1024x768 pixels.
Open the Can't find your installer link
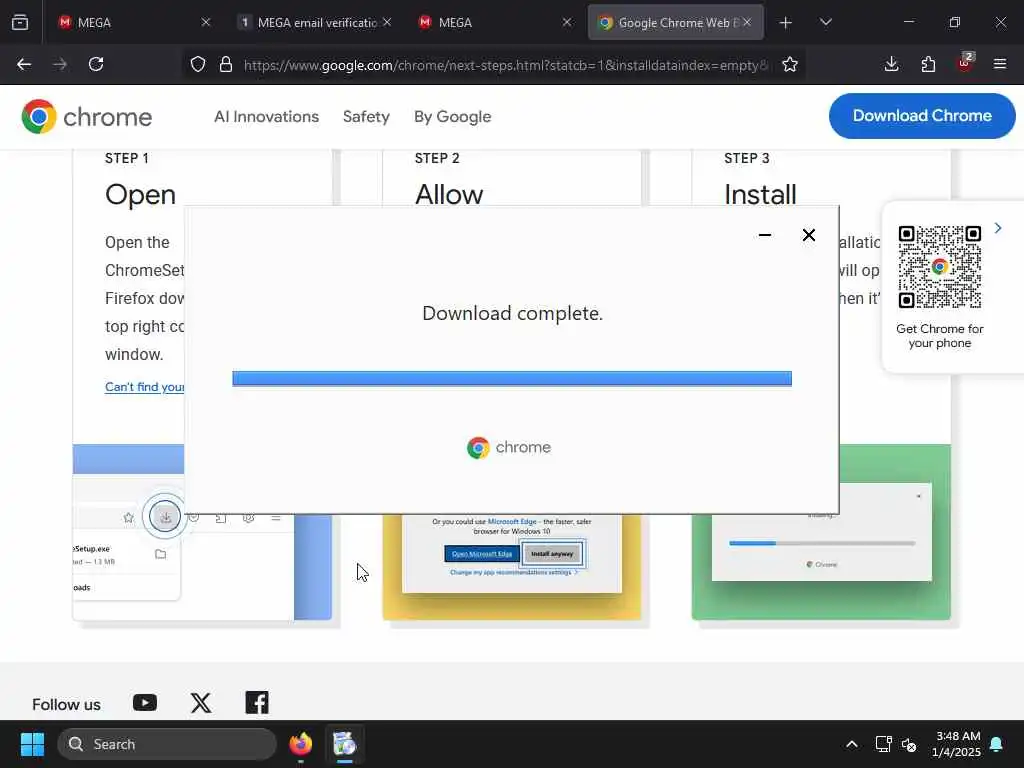pos(144,387)
